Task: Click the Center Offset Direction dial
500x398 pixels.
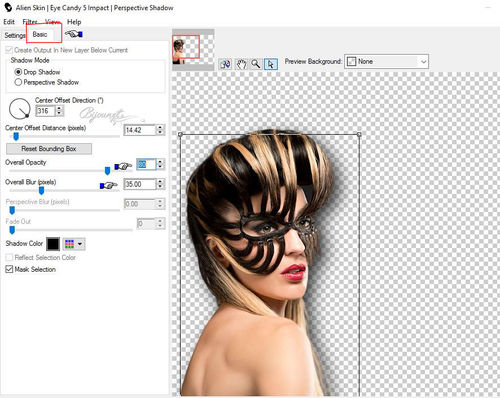Action: pyautogui.click(x=20, y=109)
